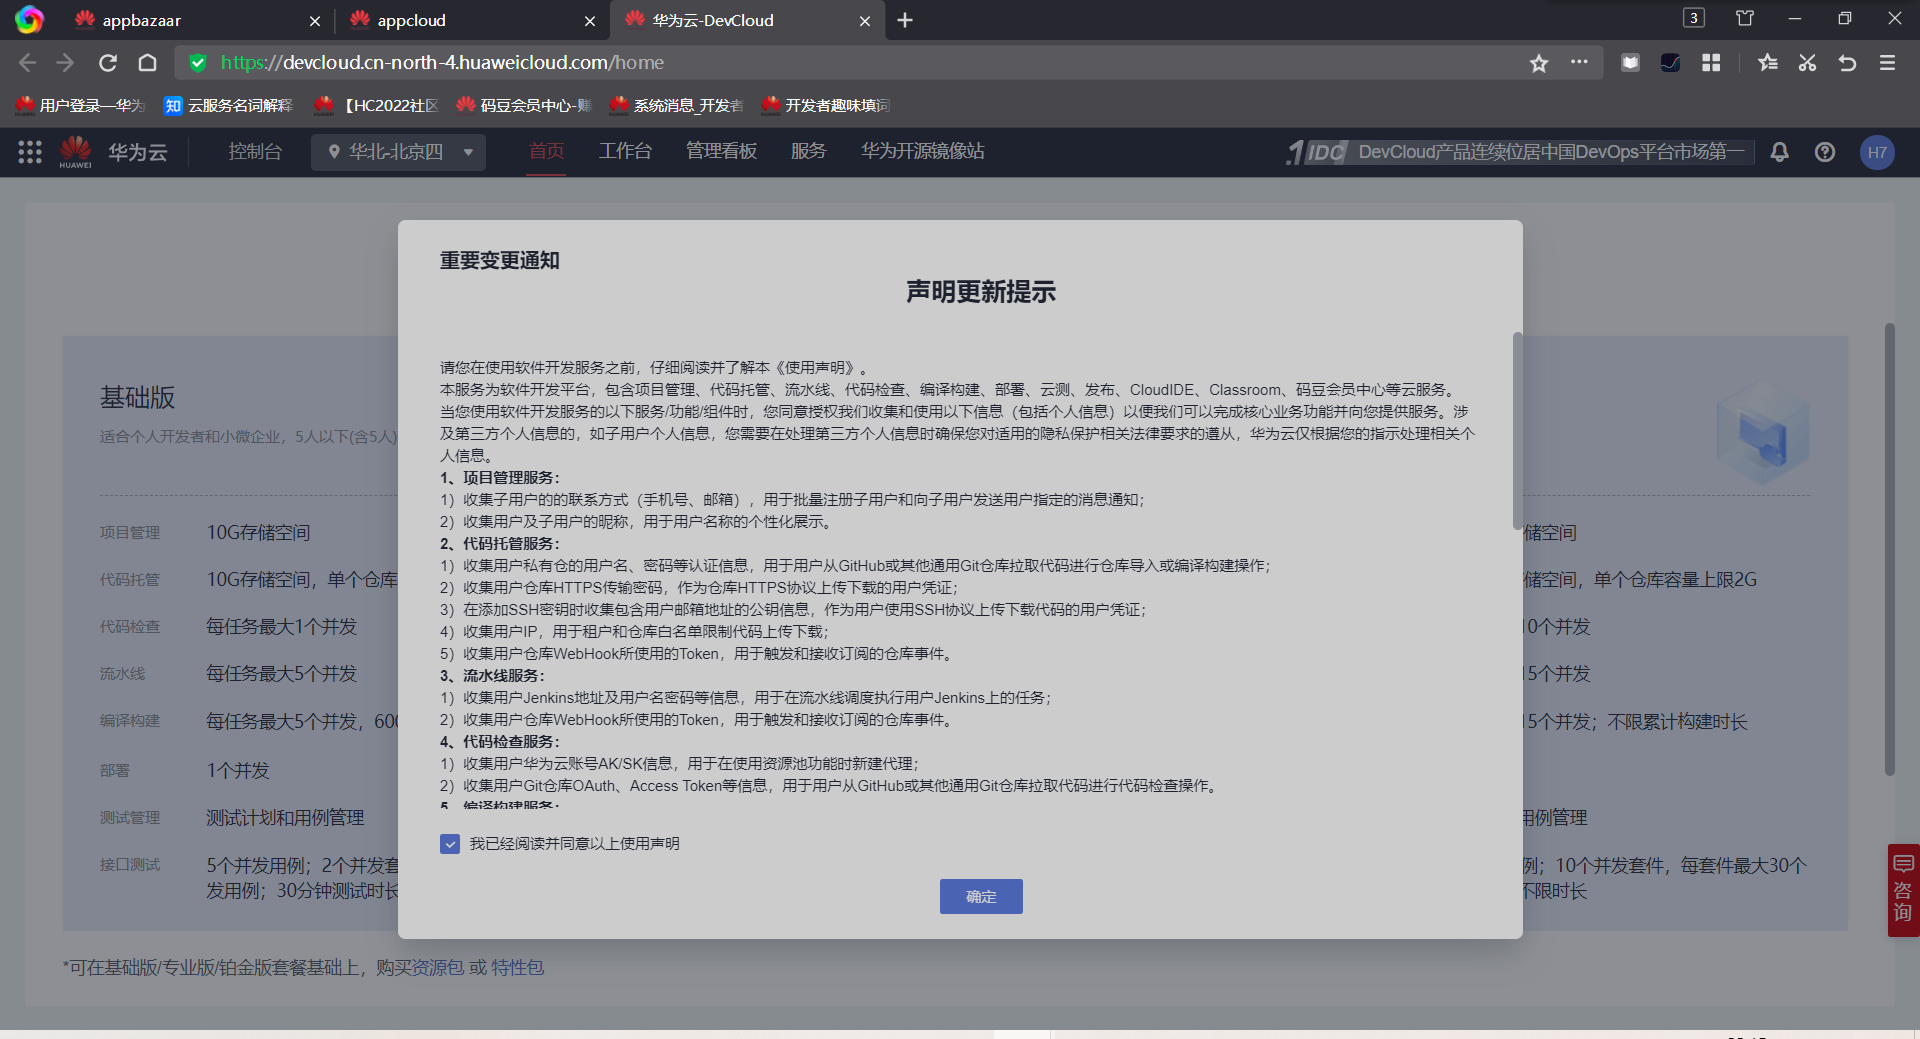Viewport: 1920px width, 1039px height.
Task: Click the Huawei logo in the navbar
Action: pos(76,152)
